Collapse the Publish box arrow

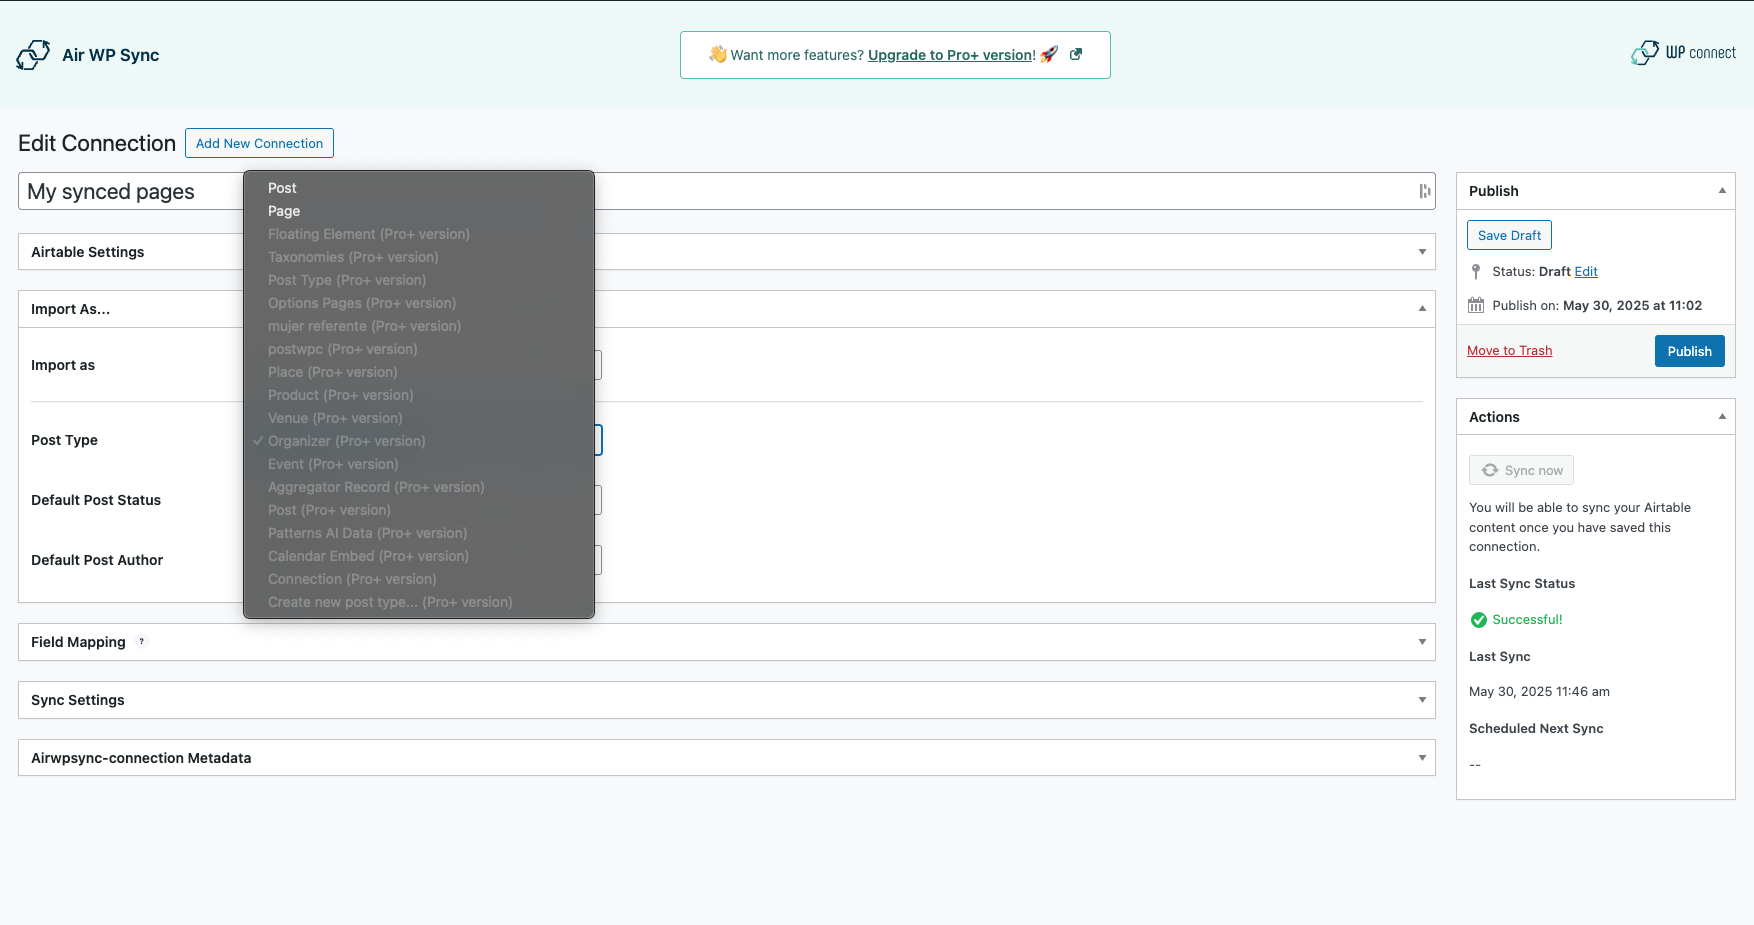(1722, 191)
